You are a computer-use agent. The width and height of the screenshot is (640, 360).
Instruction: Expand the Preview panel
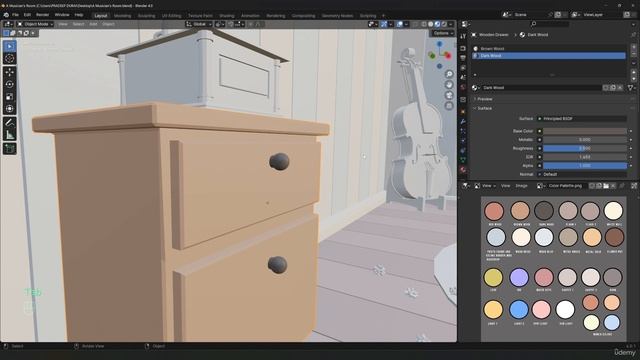click(x=484, y=99)
